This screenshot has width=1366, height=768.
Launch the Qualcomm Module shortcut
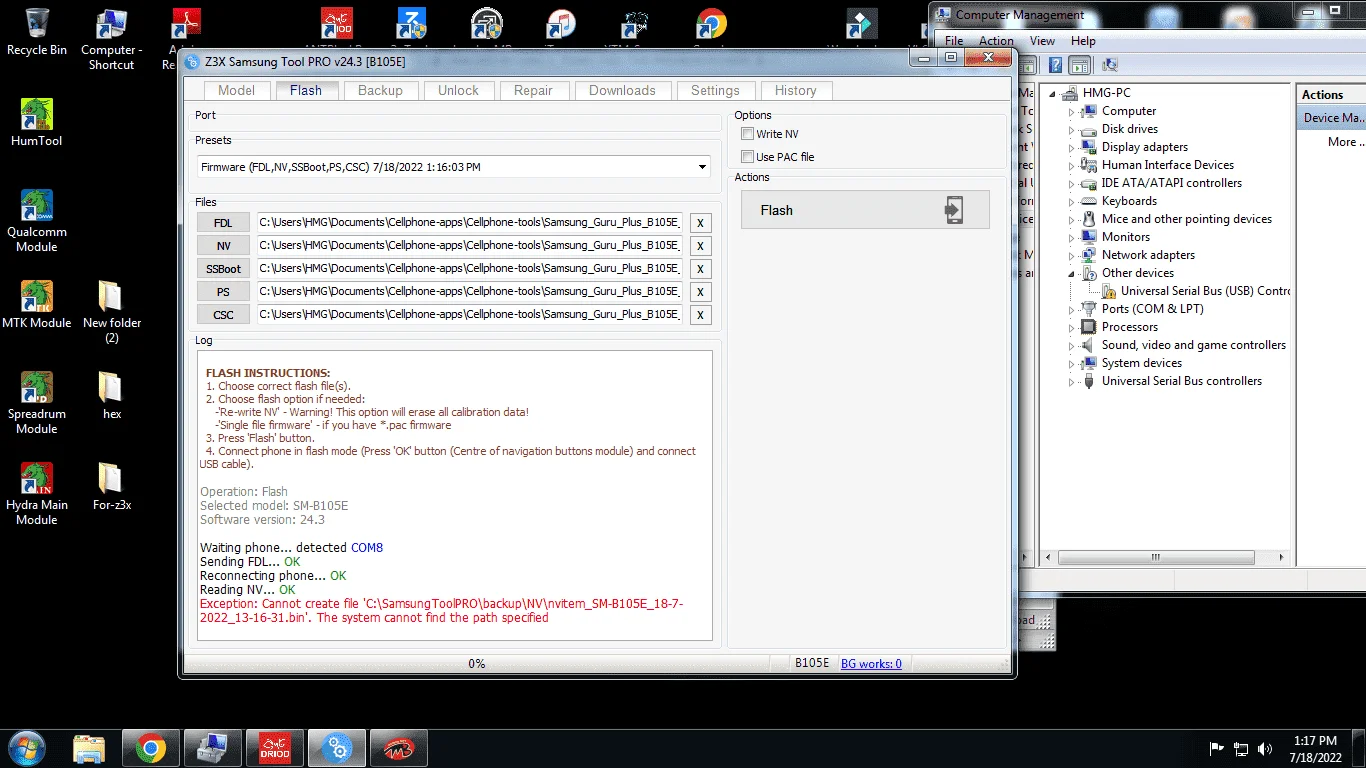[x=37, y=221]
